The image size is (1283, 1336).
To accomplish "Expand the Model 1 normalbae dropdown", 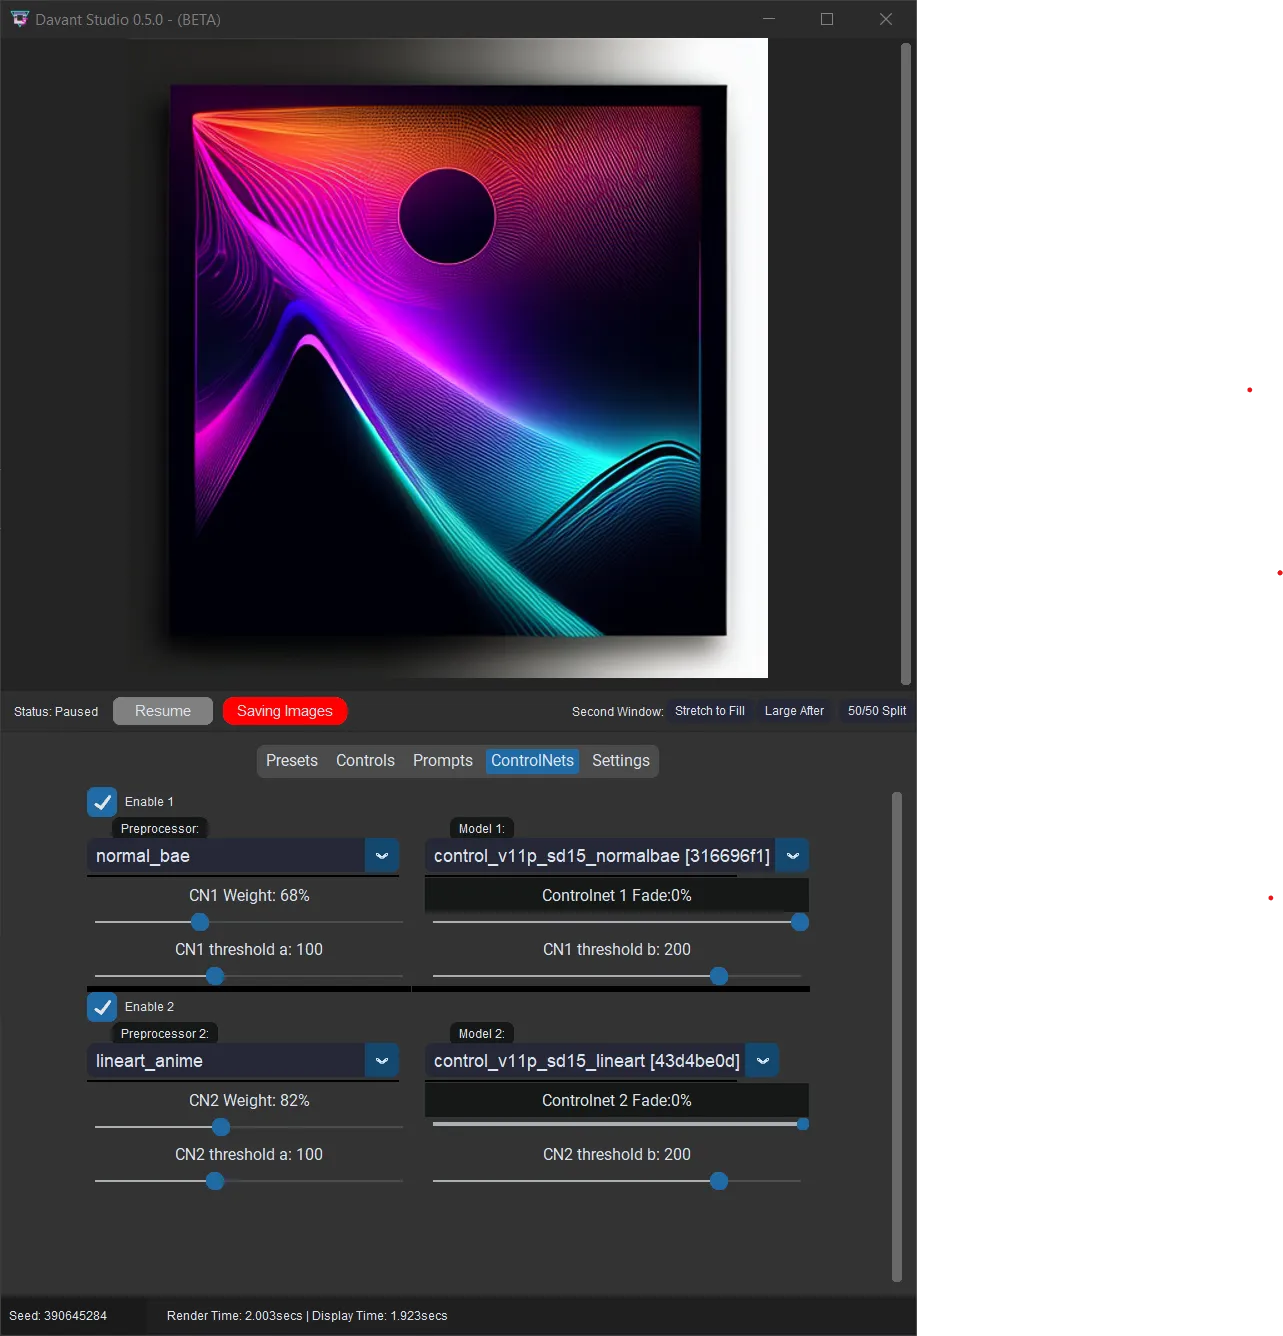I will [x=792, y=856].
